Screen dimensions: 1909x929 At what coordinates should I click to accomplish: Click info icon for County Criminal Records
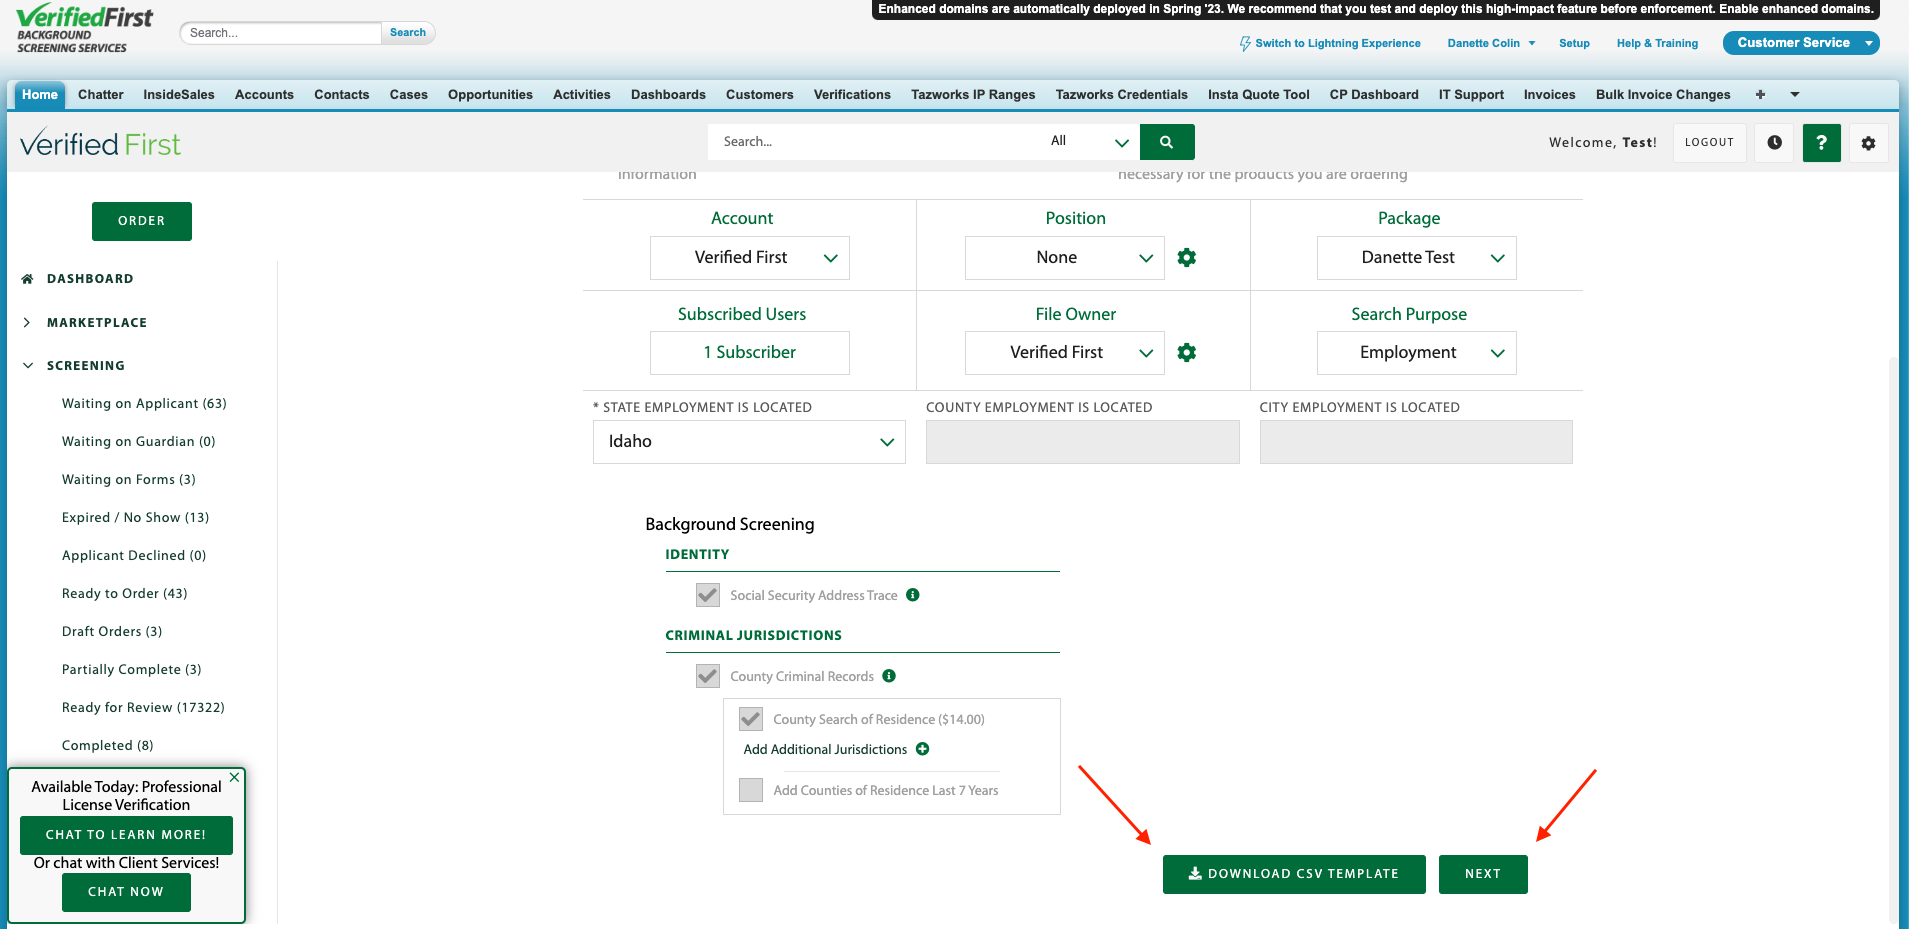point(889,676)
